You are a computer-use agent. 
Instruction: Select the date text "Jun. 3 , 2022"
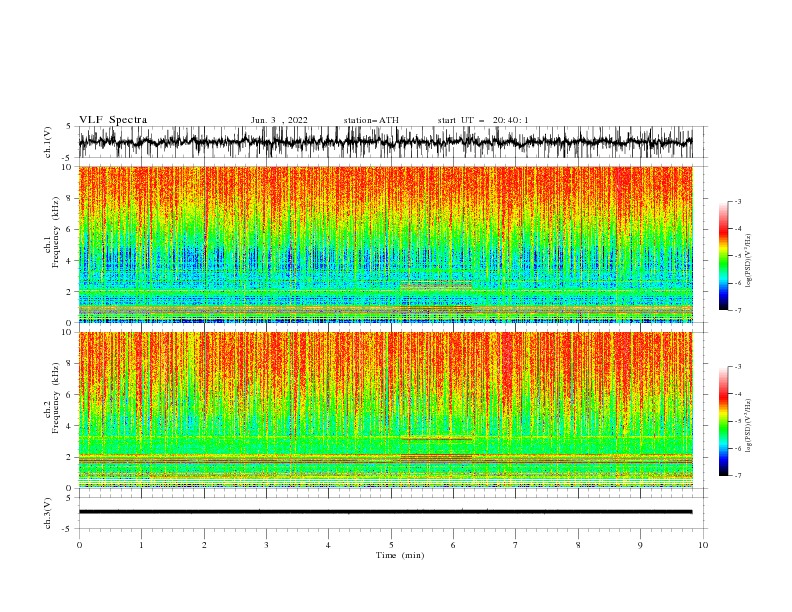[279, 120]
